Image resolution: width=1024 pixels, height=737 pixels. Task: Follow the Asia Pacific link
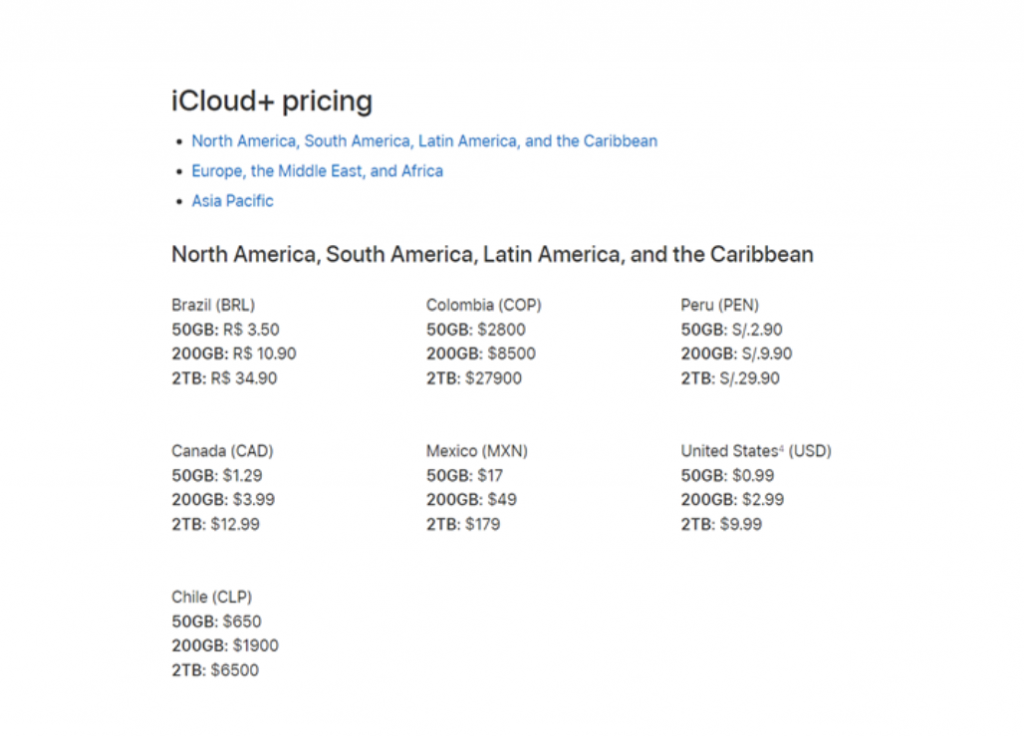point(232,201)
